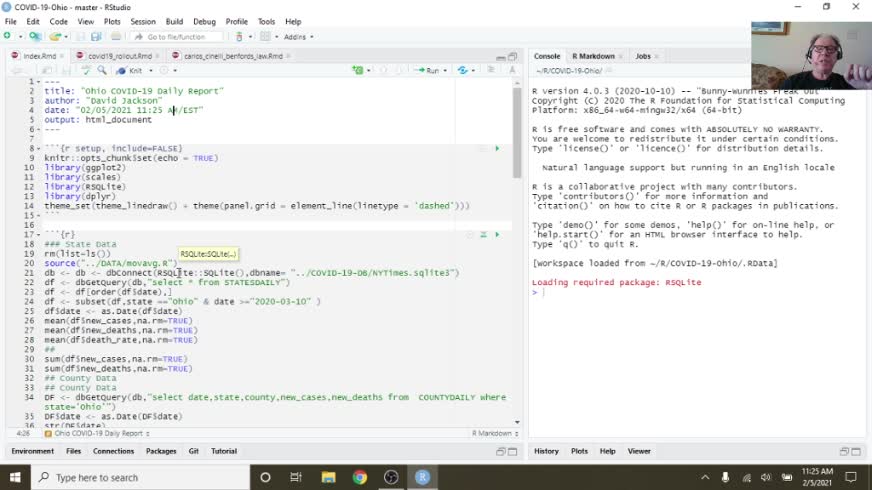Switch to the covid19_rollout.Rmd tab
Screen dimensions: 872x490
click(120, 56)
